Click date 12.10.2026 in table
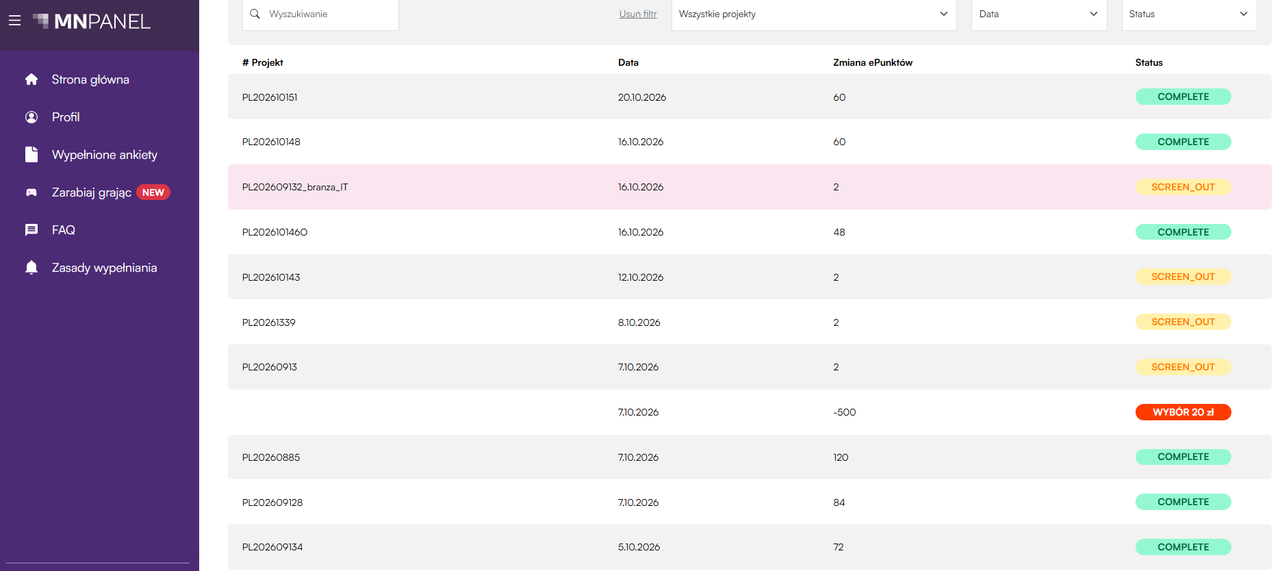Image resolution: width=1280 pixels, height=571 pixels. [641, 277]
